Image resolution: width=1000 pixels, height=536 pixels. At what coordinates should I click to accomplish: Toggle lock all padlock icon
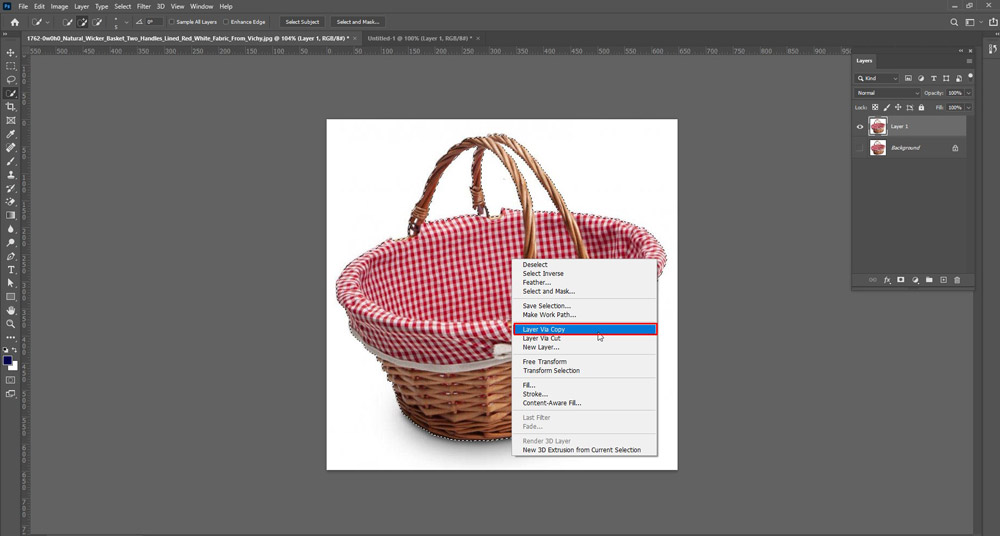[x=921, y=108]
